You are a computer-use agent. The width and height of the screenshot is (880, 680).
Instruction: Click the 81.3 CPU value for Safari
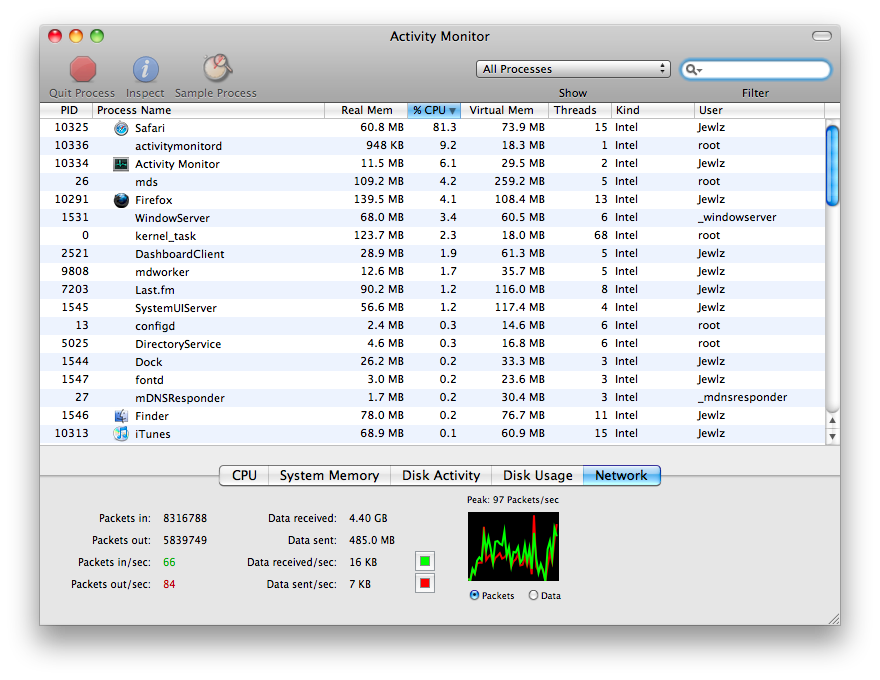coord(444,127)
